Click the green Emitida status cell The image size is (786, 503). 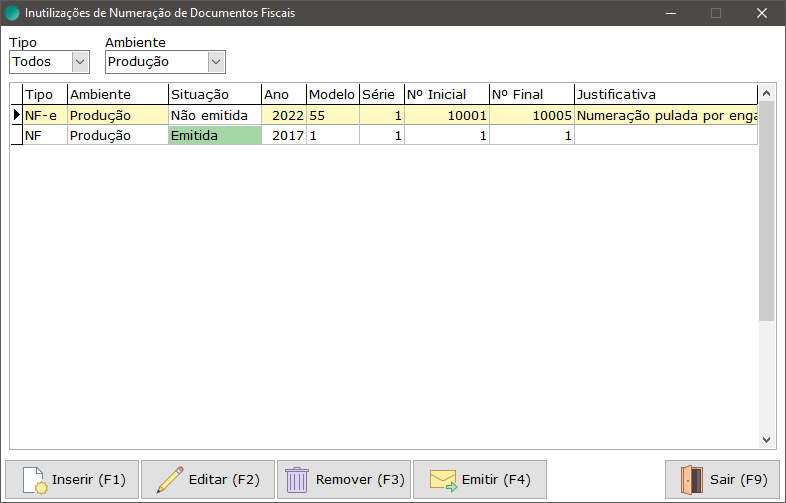(x=214, y=135)
